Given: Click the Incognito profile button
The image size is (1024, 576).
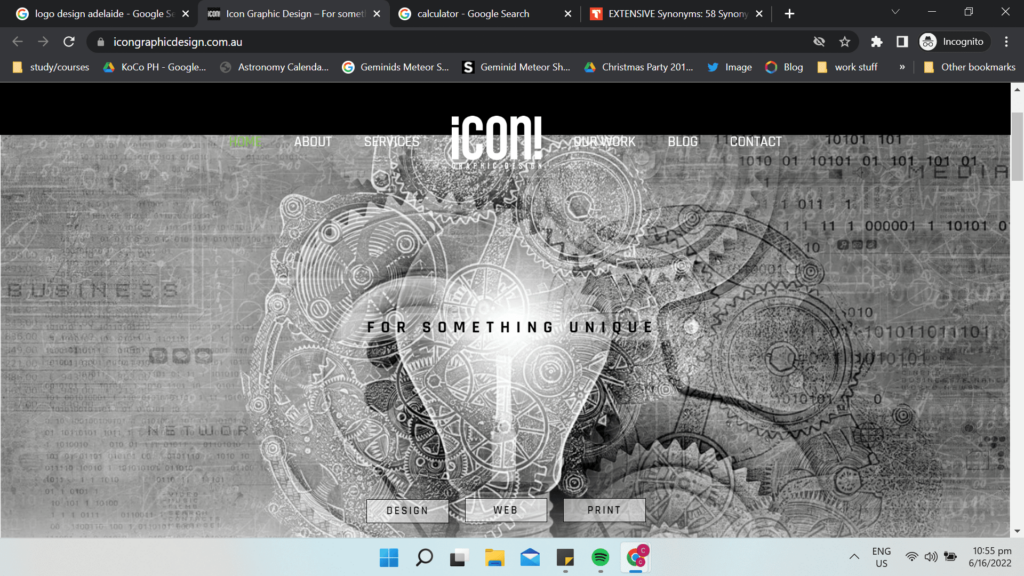Looking at the screenshot, I should coord(952,42).
